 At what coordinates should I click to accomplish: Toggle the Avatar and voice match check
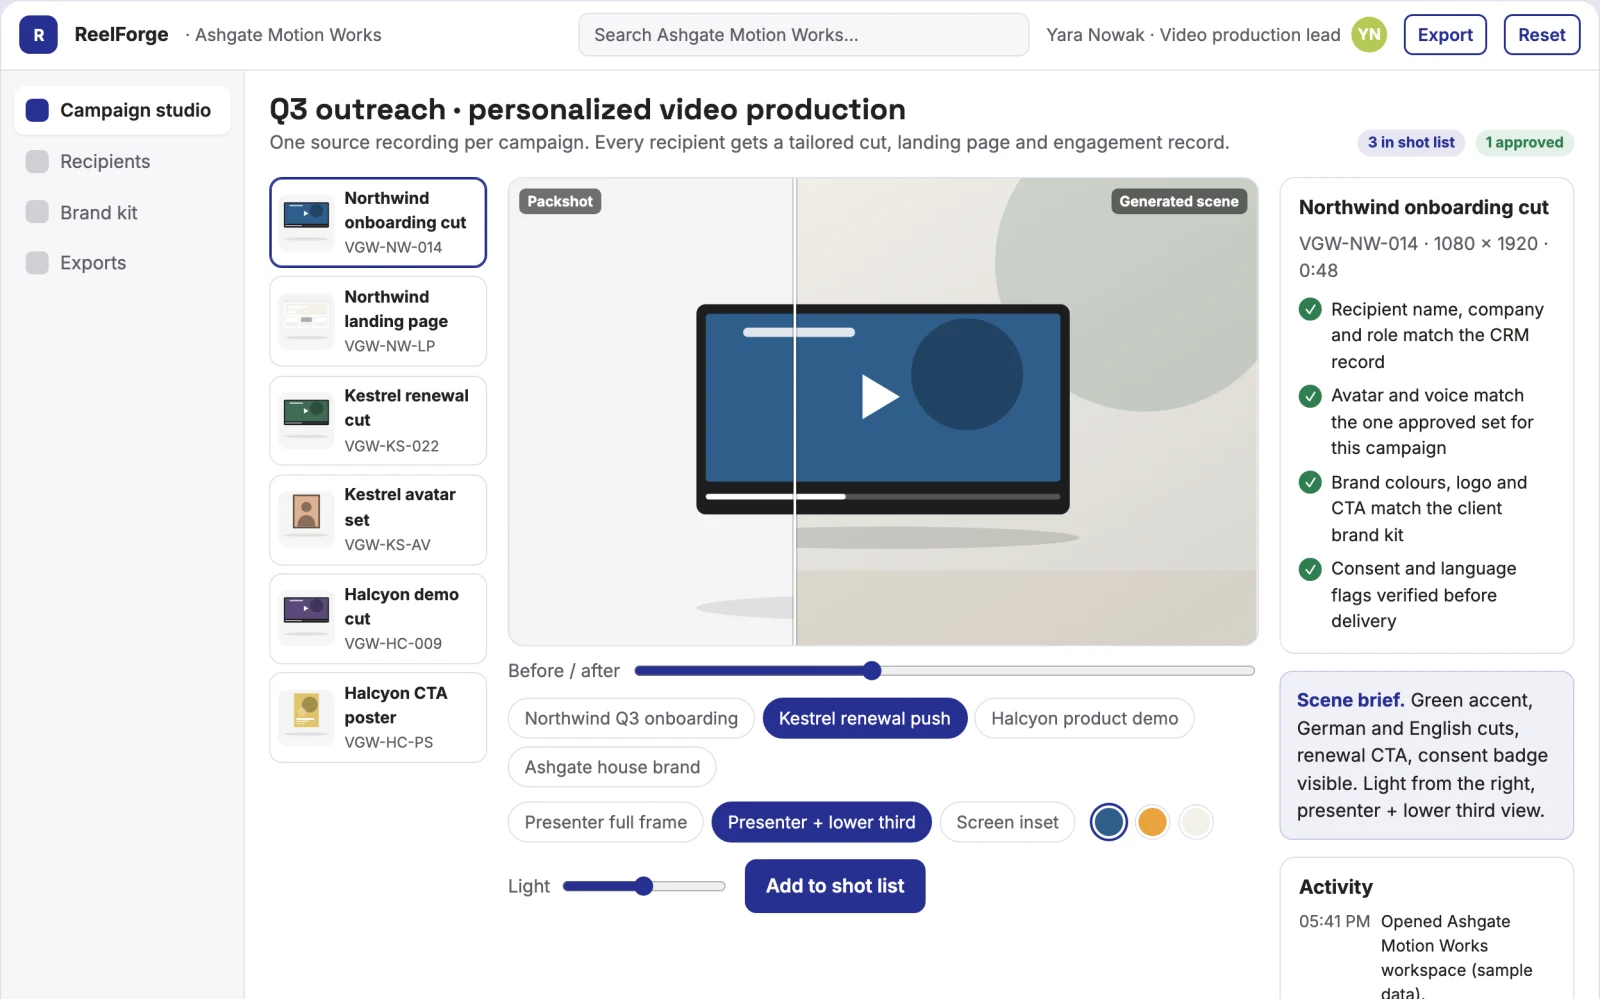click(1310, 396)
